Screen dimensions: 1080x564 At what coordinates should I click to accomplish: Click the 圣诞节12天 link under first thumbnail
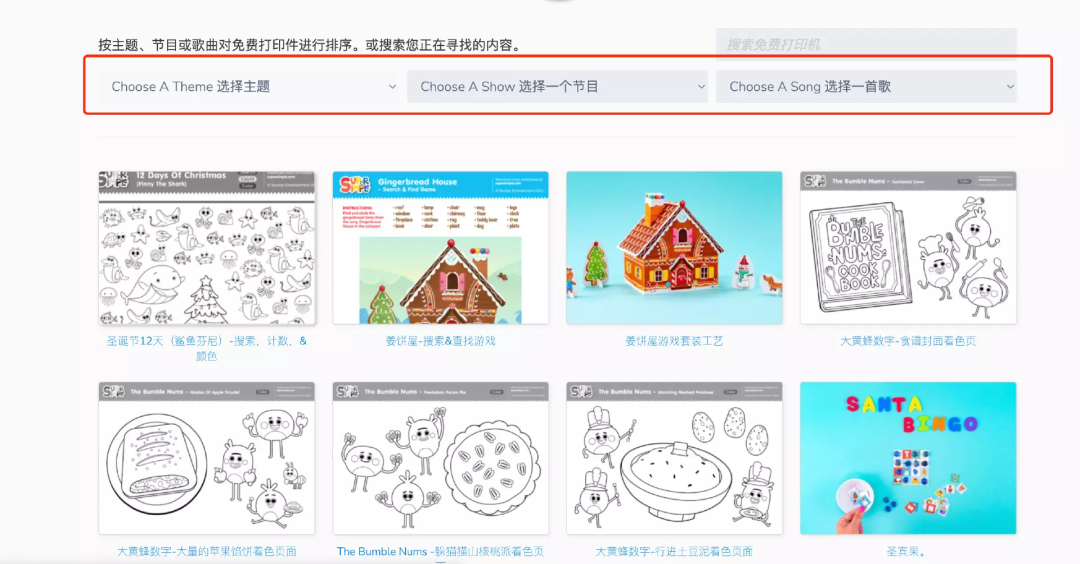207,348
